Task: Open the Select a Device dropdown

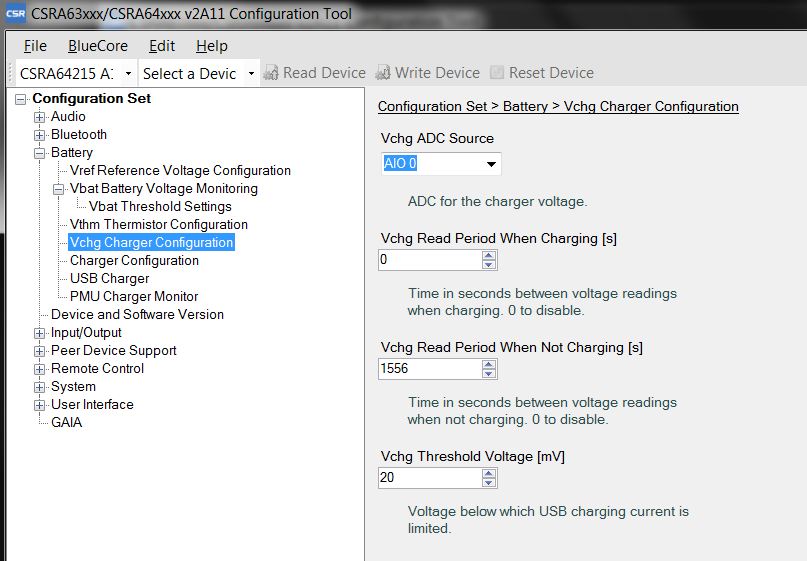Action: click(251, 74)
